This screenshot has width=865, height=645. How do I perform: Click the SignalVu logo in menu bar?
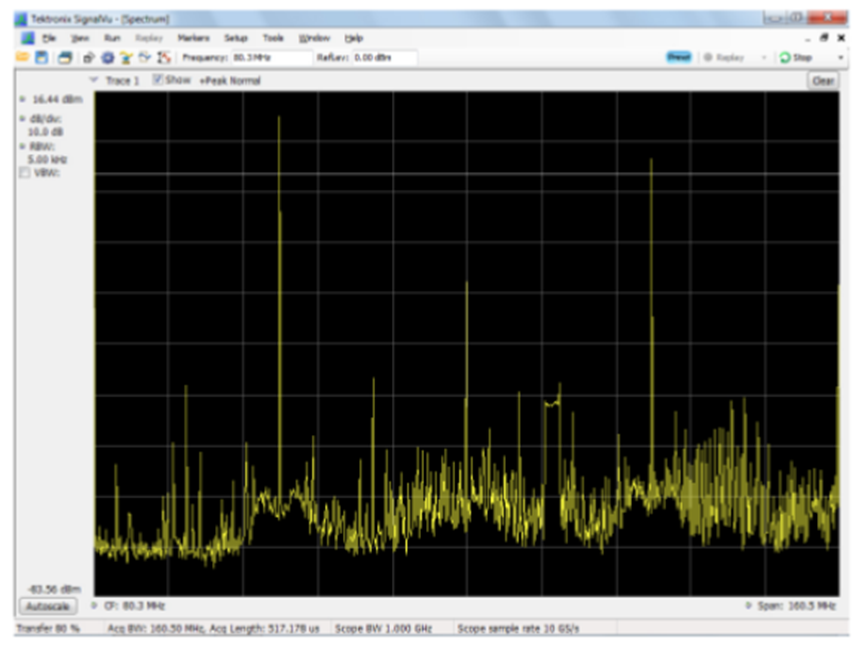pos(28,38)
